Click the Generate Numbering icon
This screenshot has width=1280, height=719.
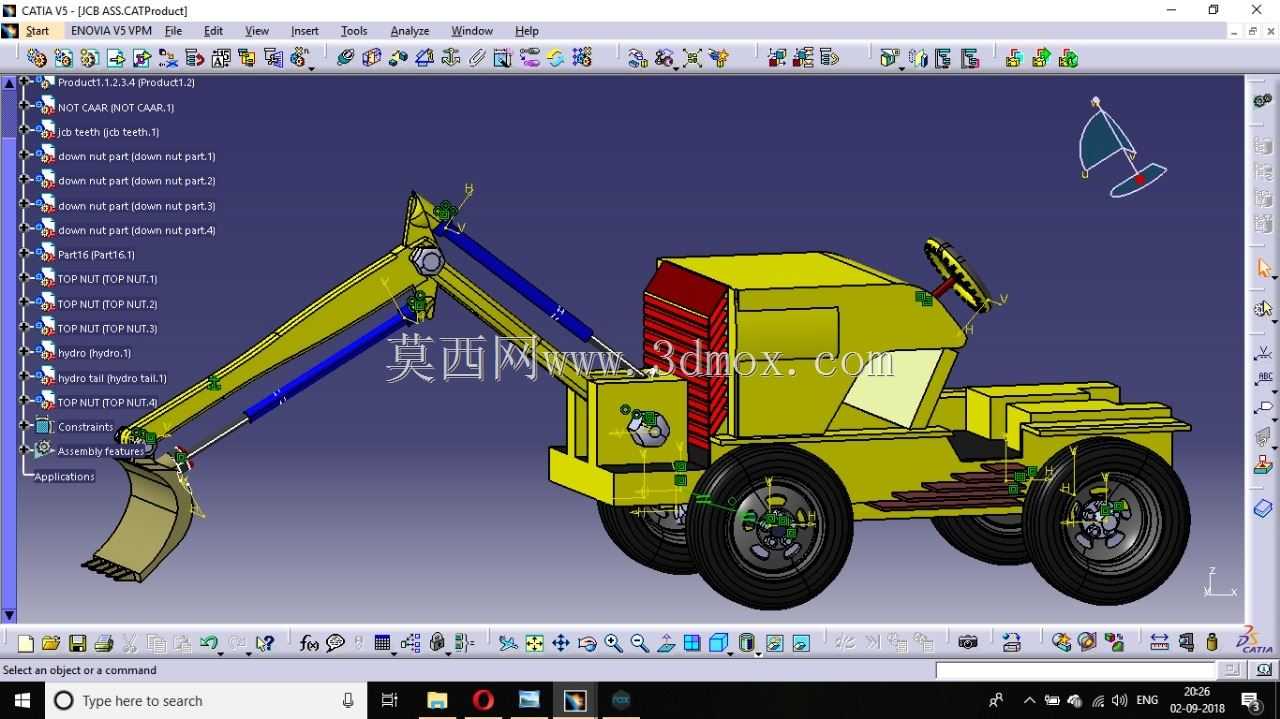click(221, 58)
